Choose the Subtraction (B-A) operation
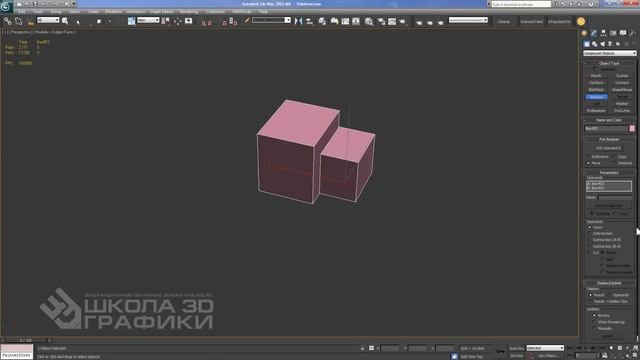Image resolution: width=640 pixels, height=360 pixels. pos(590,247)
